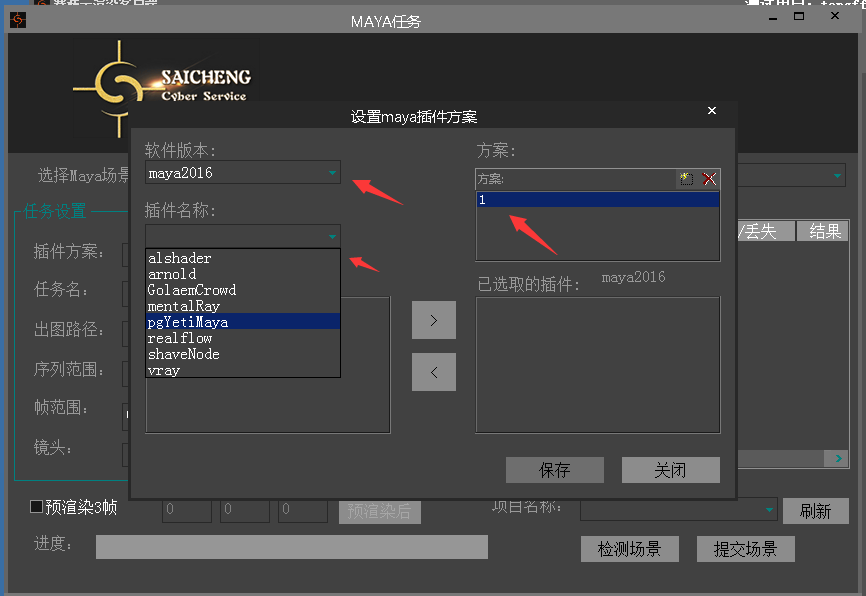Image resolution: width=866 pixels, height=596 pixels.
Task: Click the remove plugin left arrow button
Action: tap(433, 372)
